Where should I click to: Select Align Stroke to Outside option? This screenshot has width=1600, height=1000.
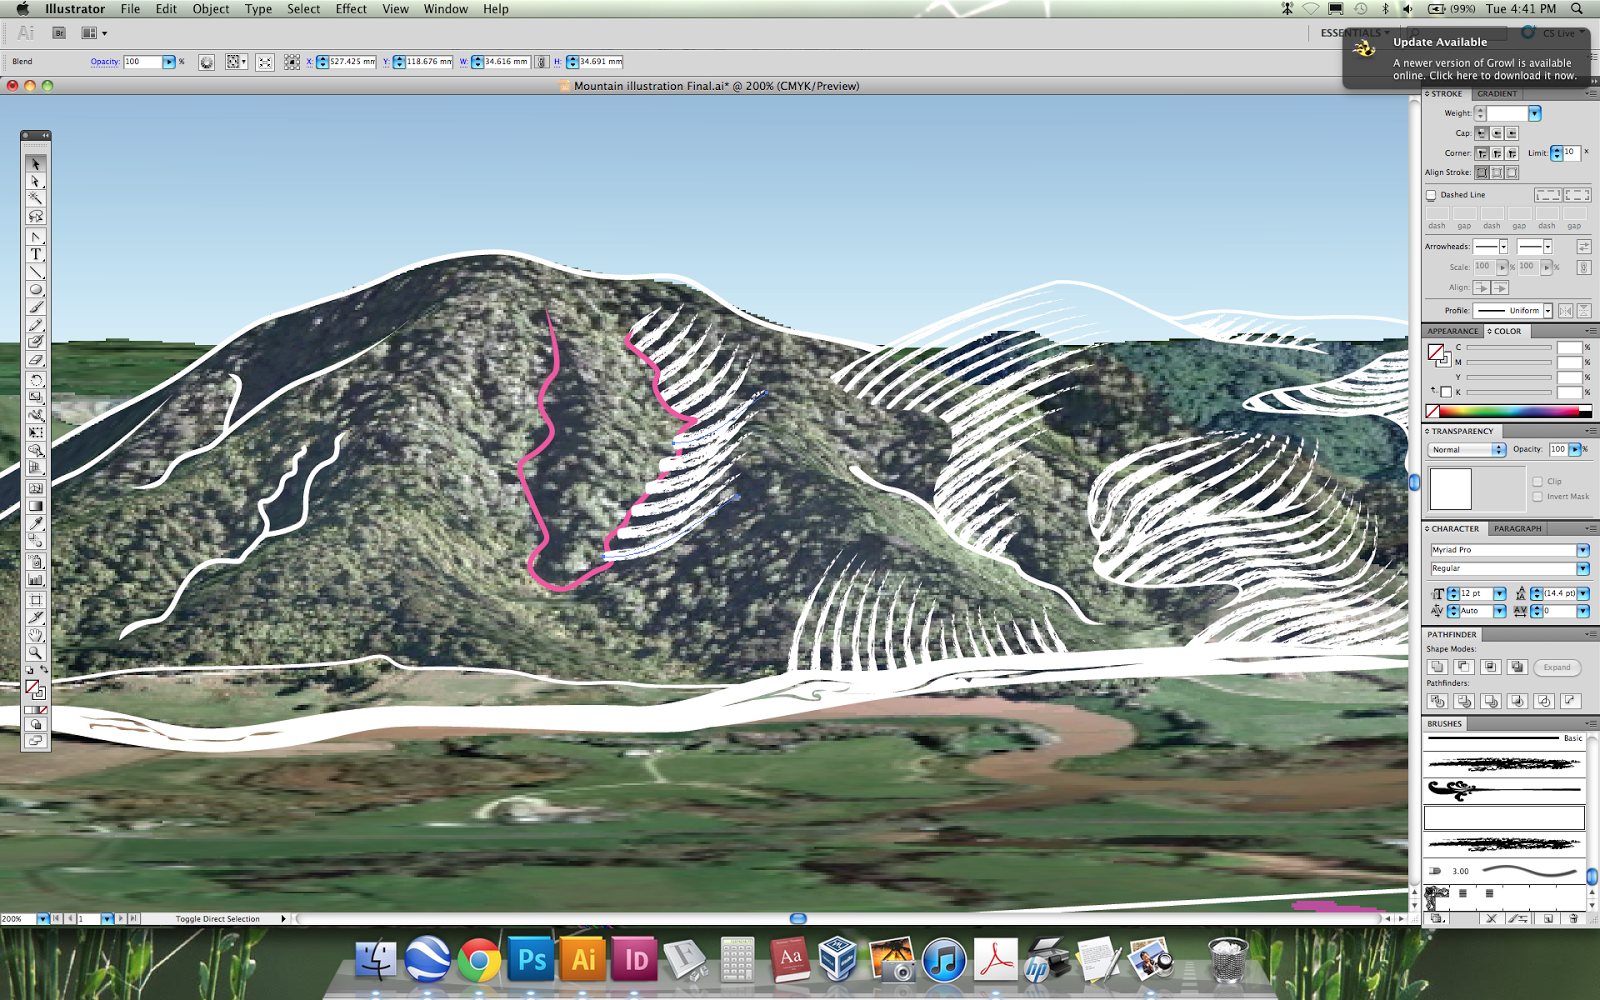1512,172
